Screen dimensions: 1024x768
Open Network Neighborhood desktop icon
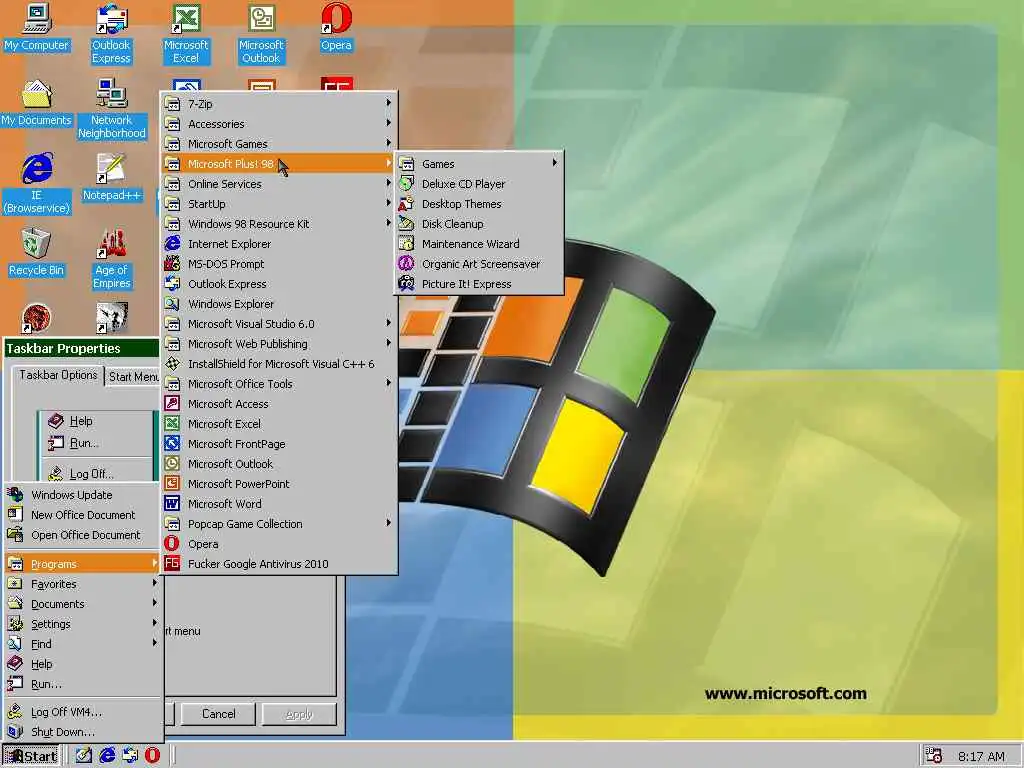tap(112, 109)
